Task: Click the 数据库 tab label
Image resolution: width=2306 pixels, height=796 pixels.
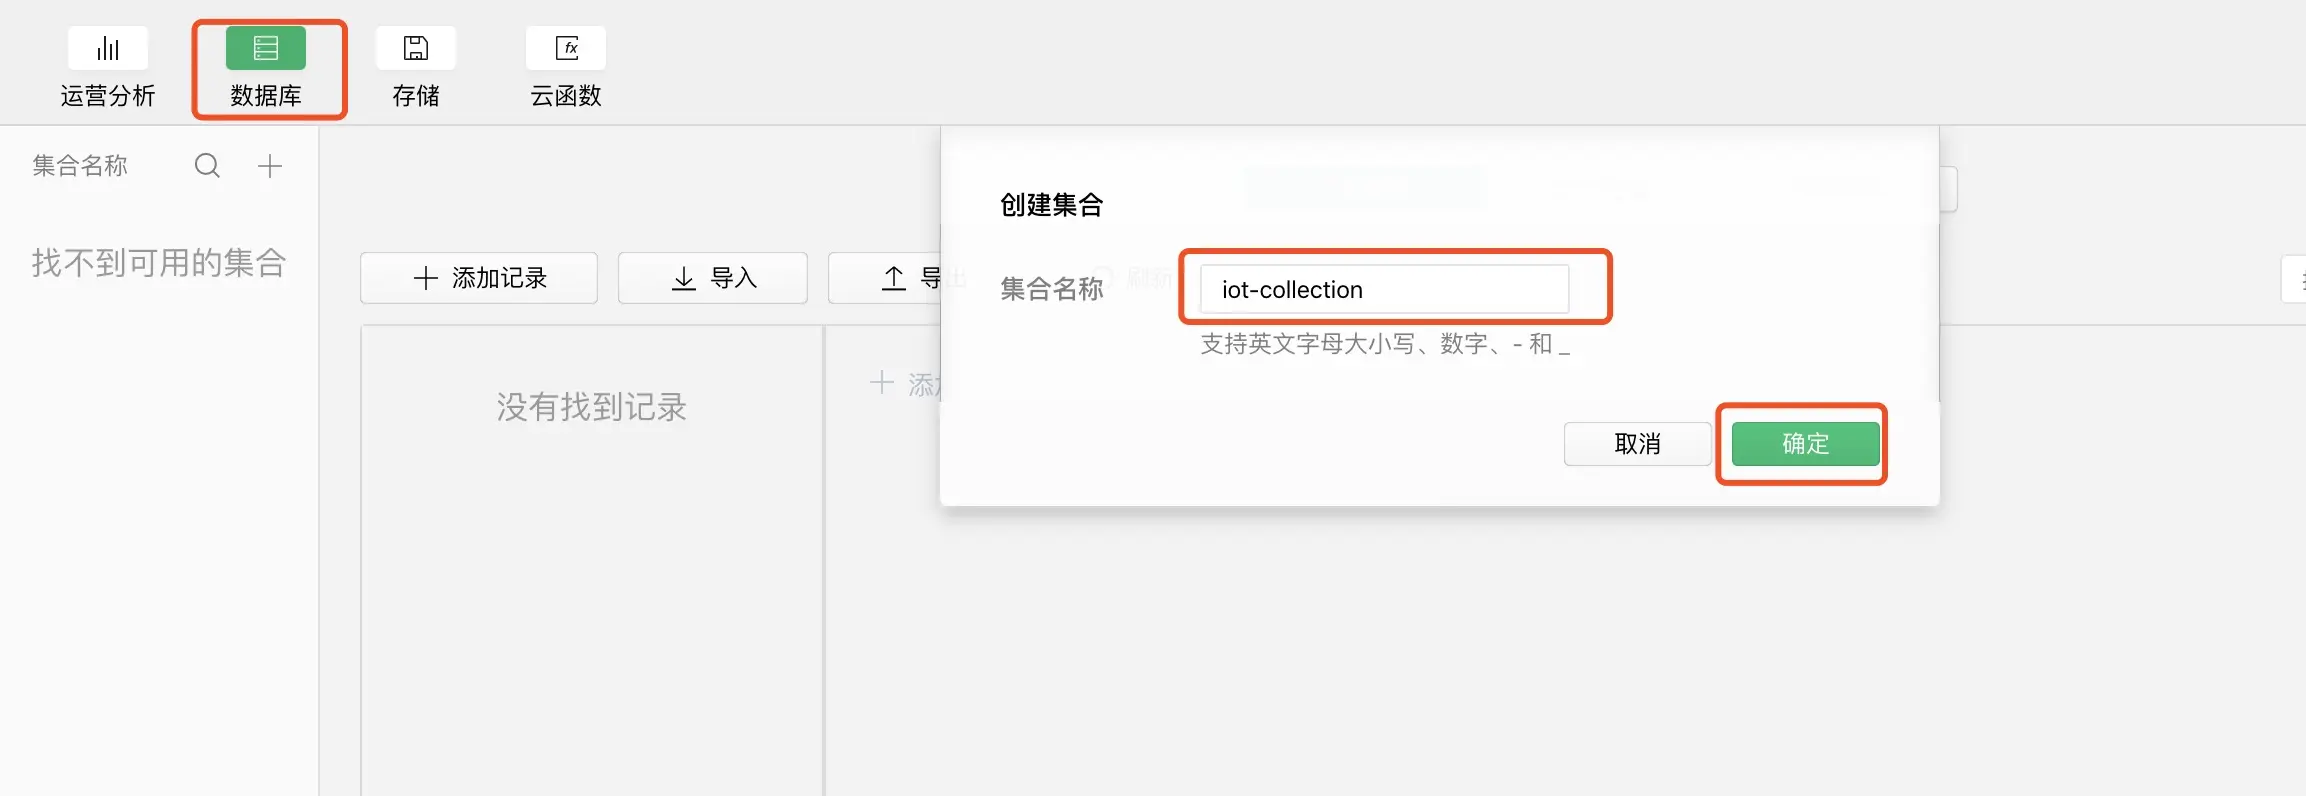Action: point(266,96)
